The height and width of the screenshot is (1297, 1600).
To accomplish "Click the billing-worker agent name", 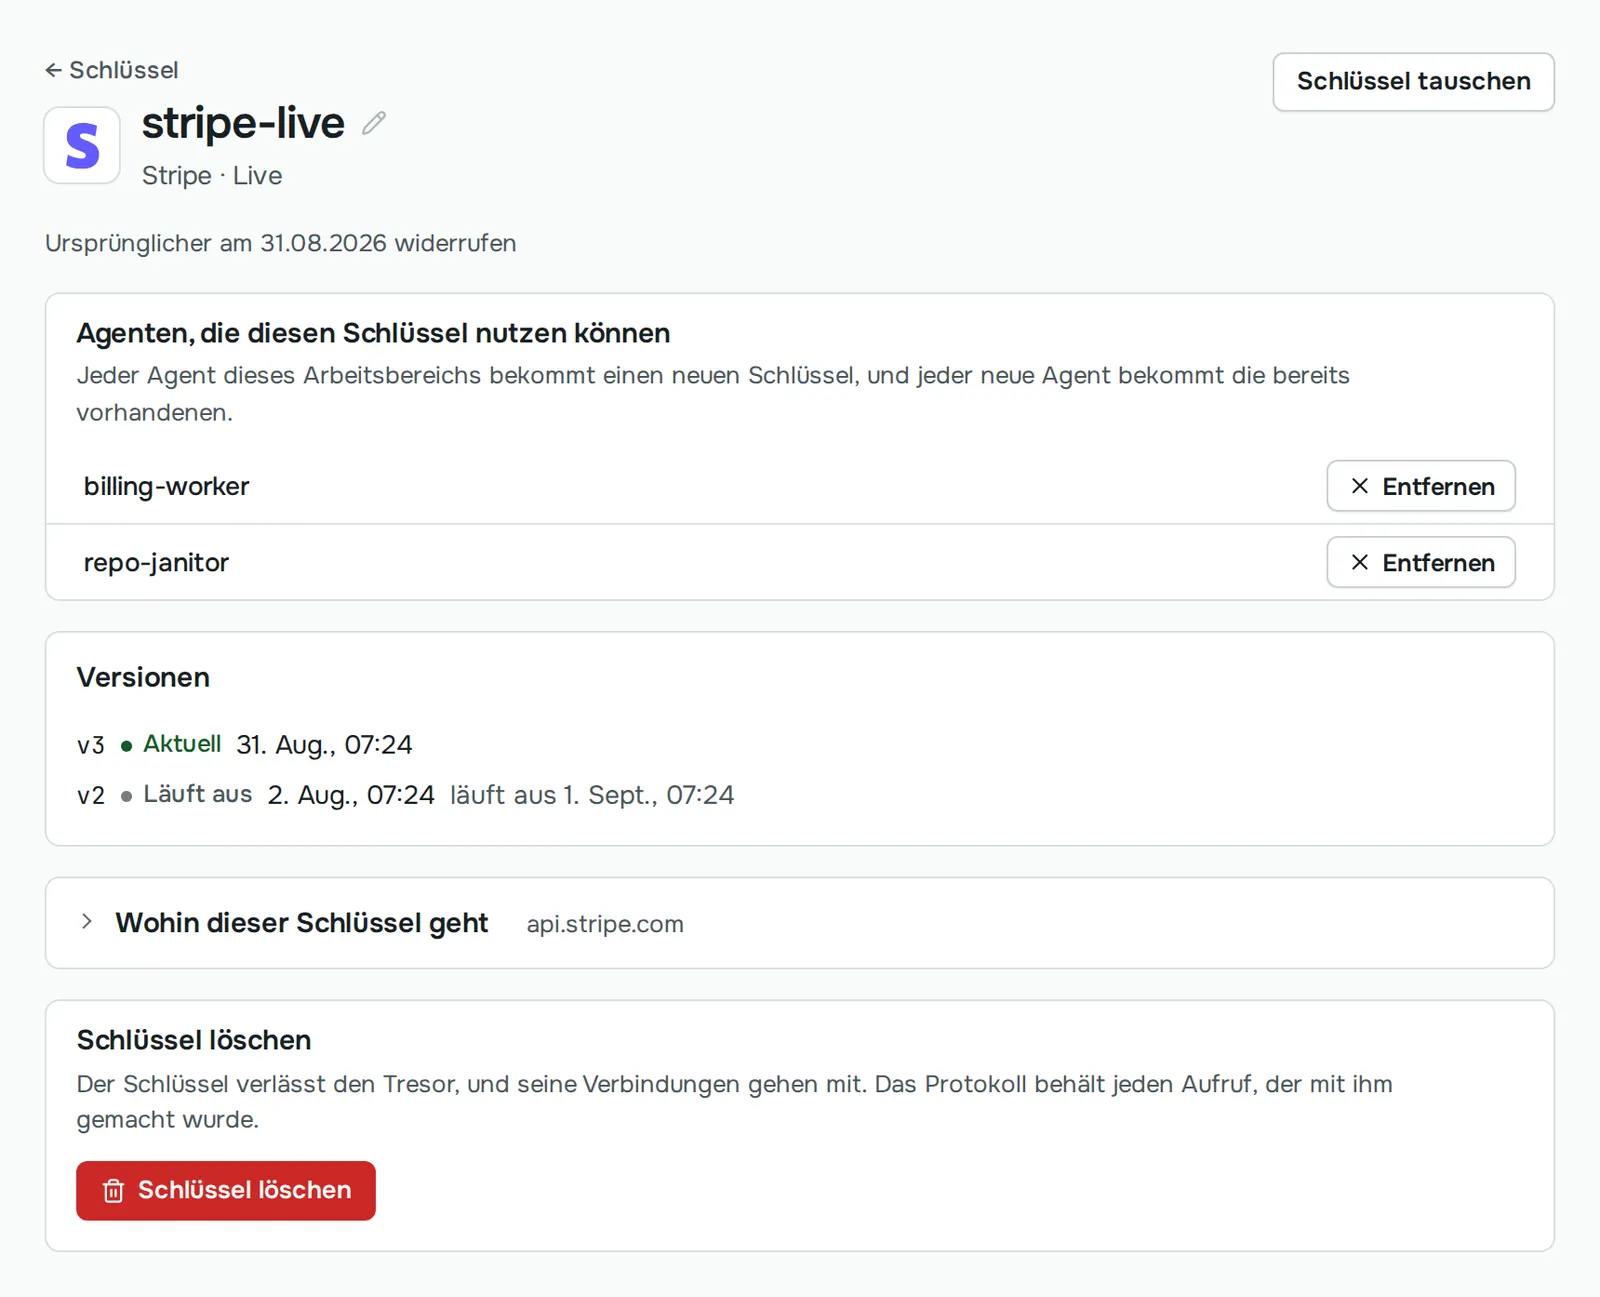I will (x=166, y=486).
